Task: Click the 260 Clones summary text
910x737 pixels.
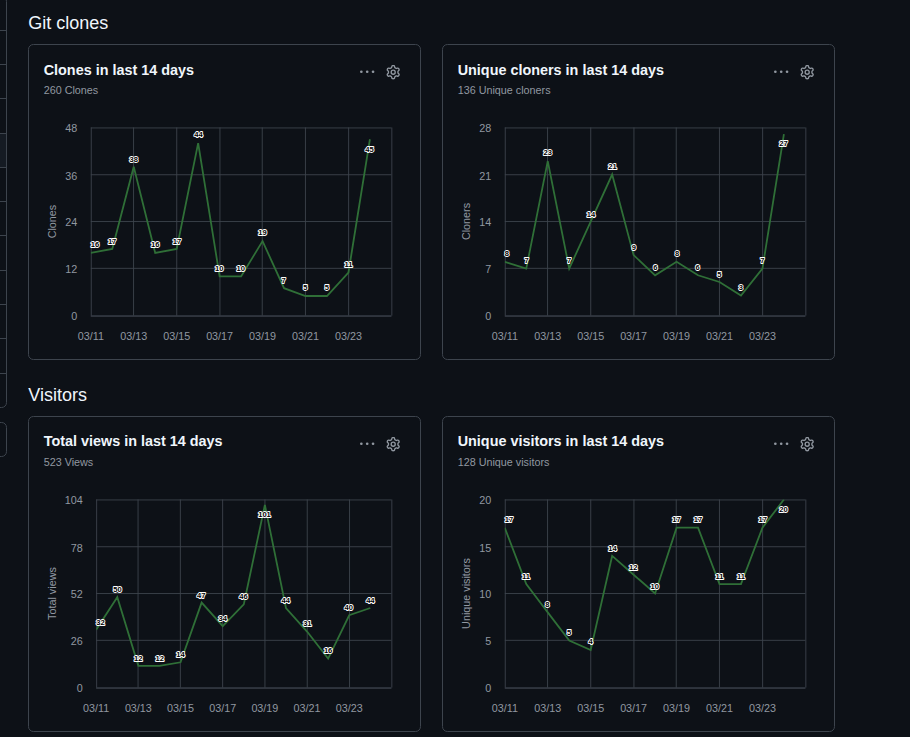Action: click(x=70, y=90)
